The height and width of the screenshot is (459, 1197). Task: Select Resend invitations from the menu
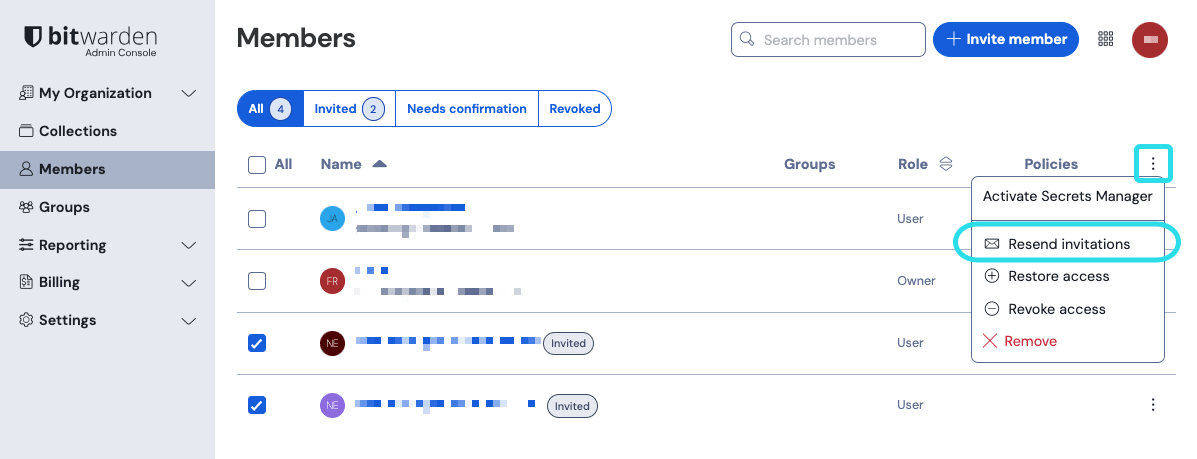[1068, 244]
